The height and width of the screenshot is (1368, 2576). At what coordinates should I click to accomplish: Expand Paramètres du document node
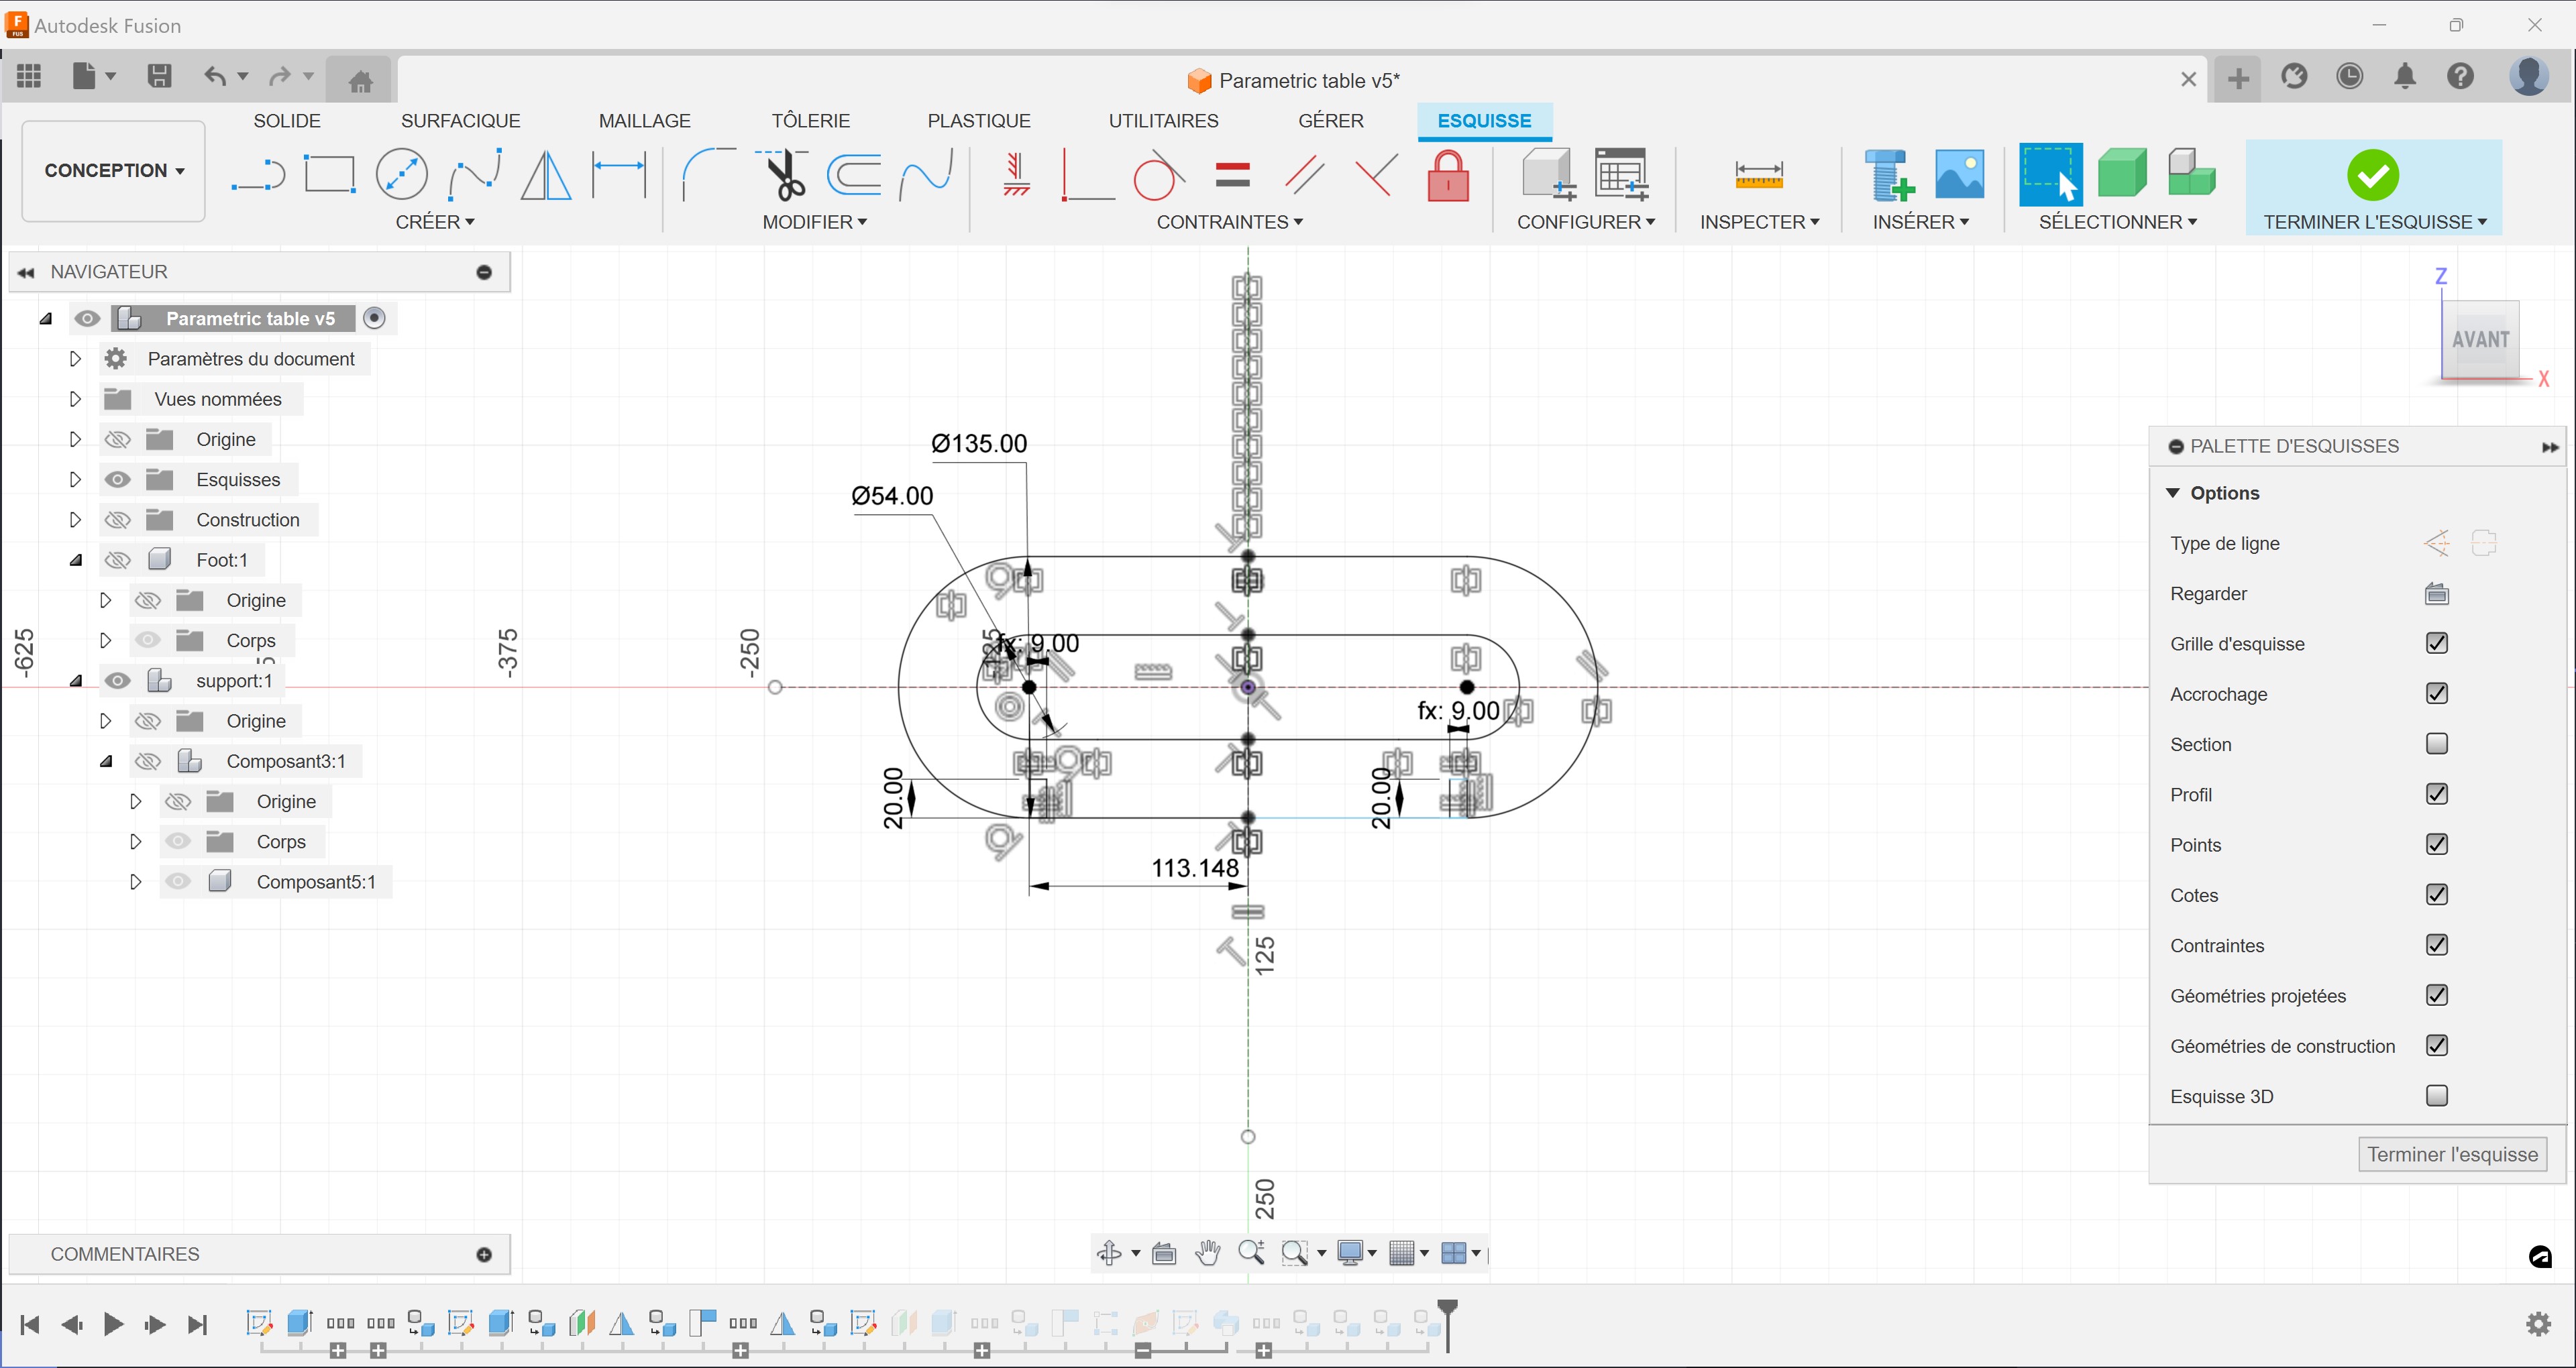pyautogui.click(x=75, y=359)
